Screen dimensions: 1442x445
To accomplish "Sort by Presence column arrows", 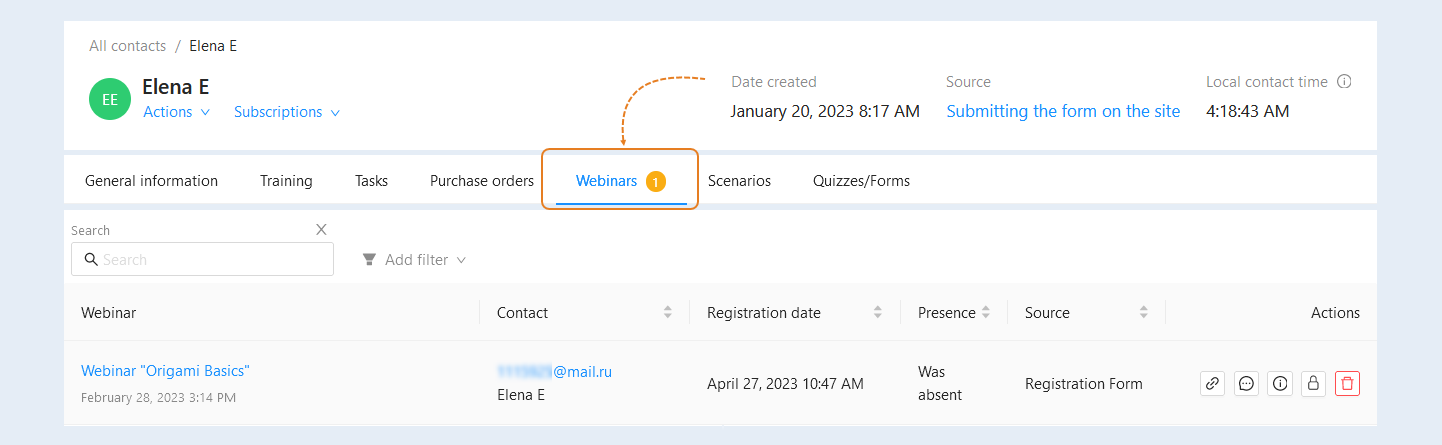I will (985, 313).
